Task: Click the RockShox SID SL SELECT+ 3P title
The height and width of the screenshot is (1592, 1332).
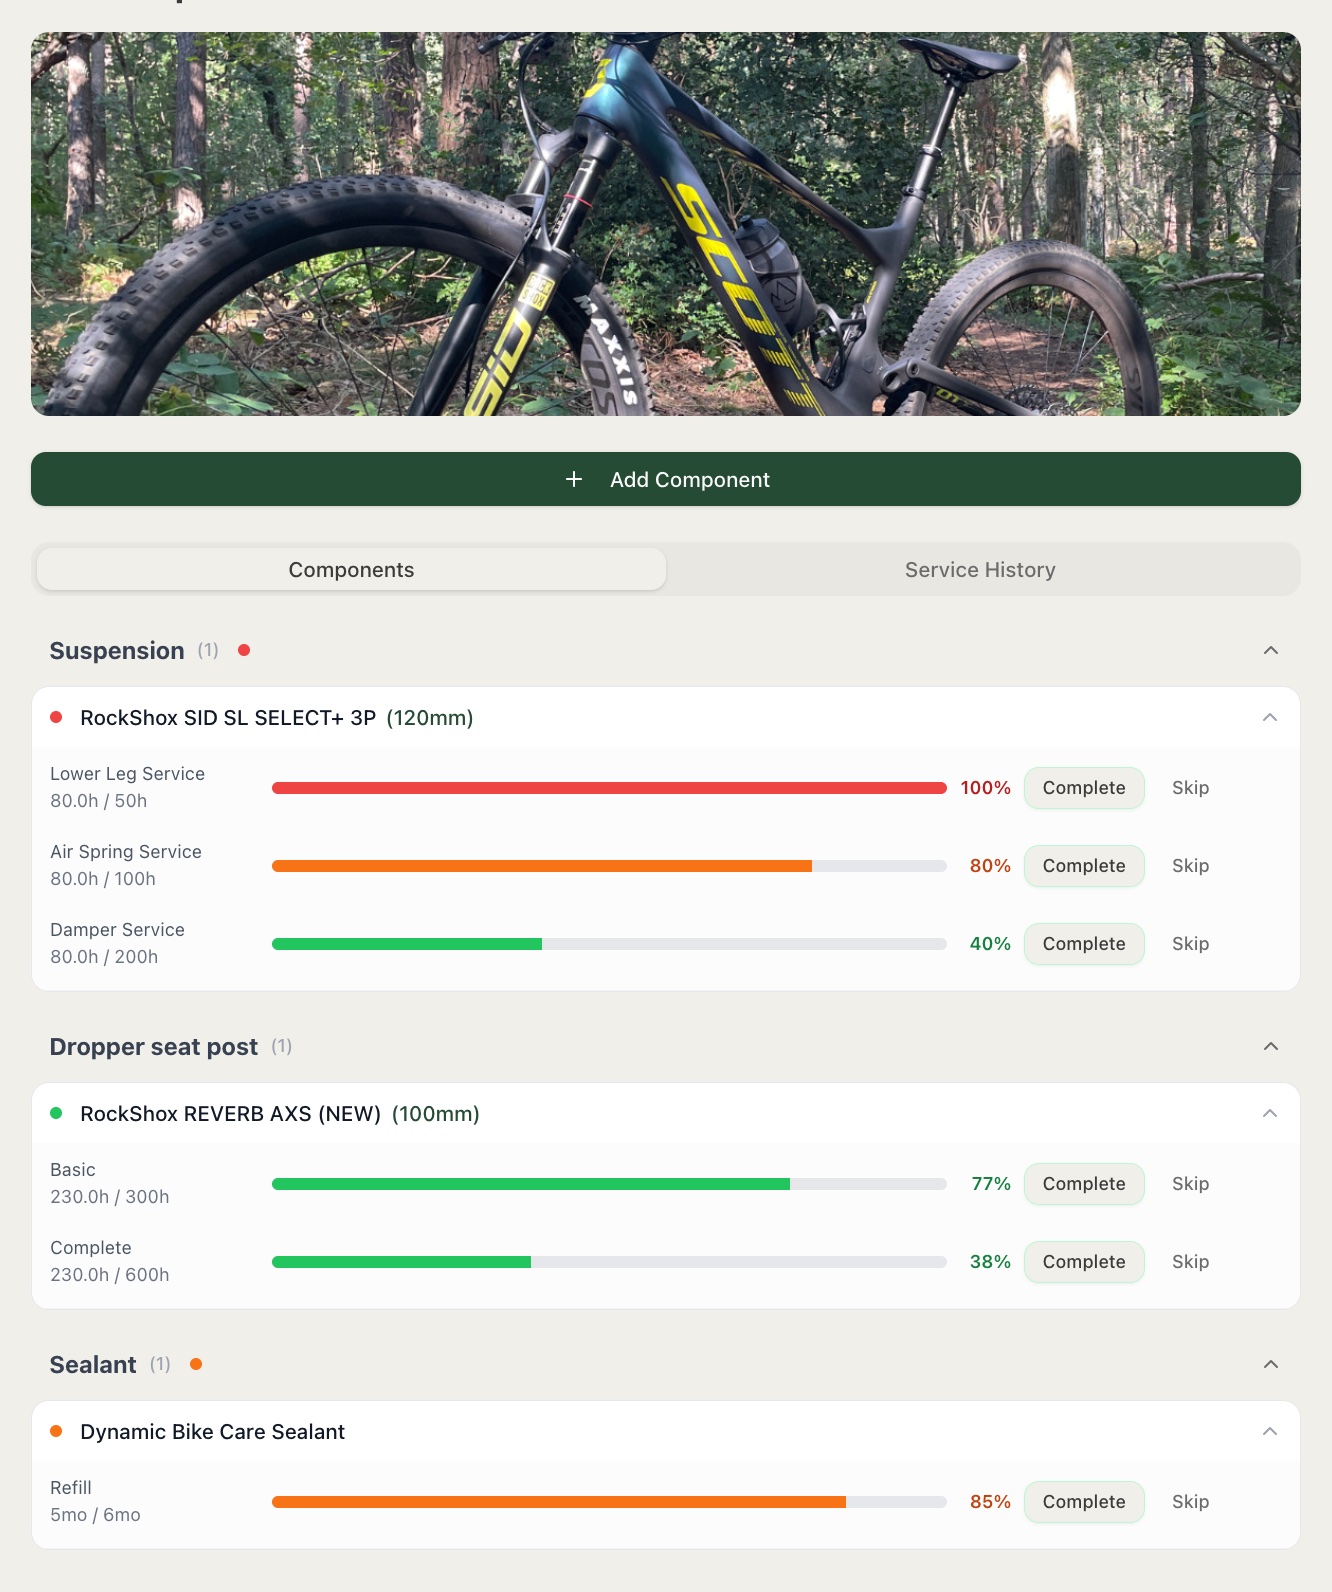Action: pos(228,717)
